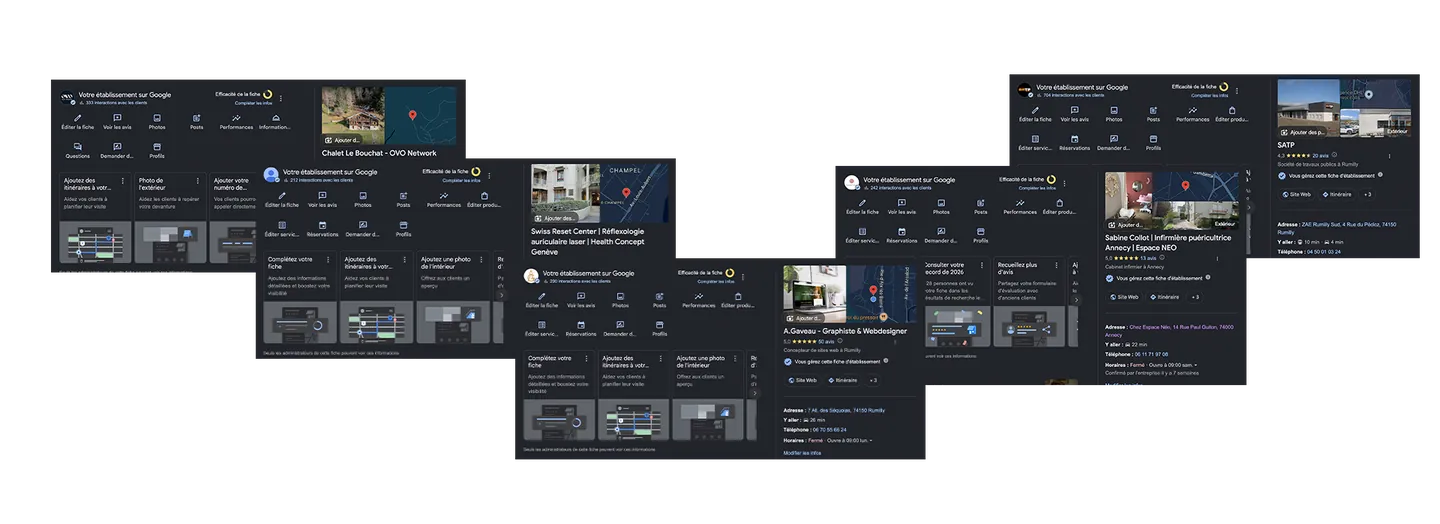Open Voir les avis in Sabine Collot panel

coord(901,207)
